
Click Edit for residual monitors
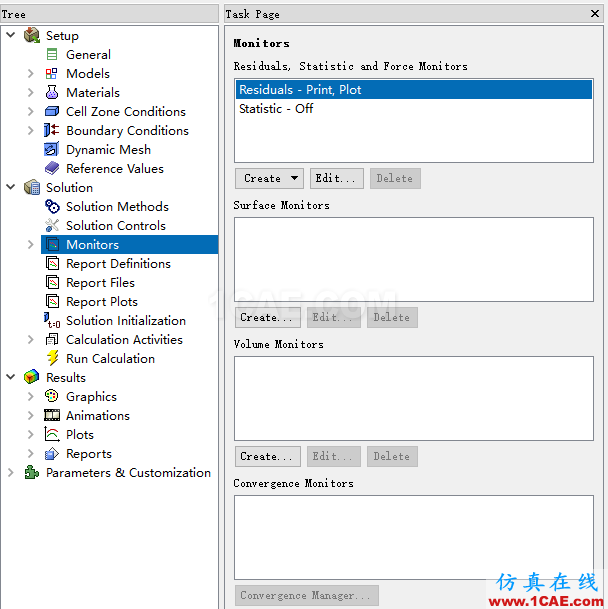(x=336, y=178)
